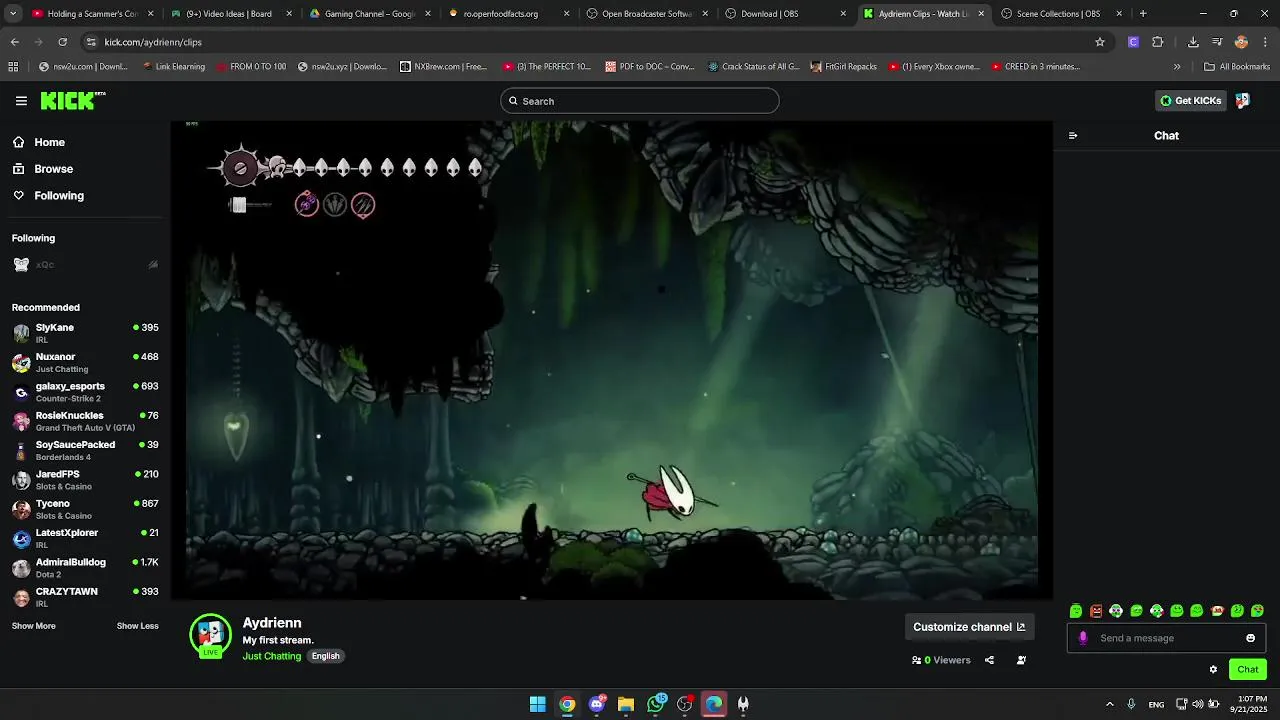Click Customize channel button

[x=969, y=627]
